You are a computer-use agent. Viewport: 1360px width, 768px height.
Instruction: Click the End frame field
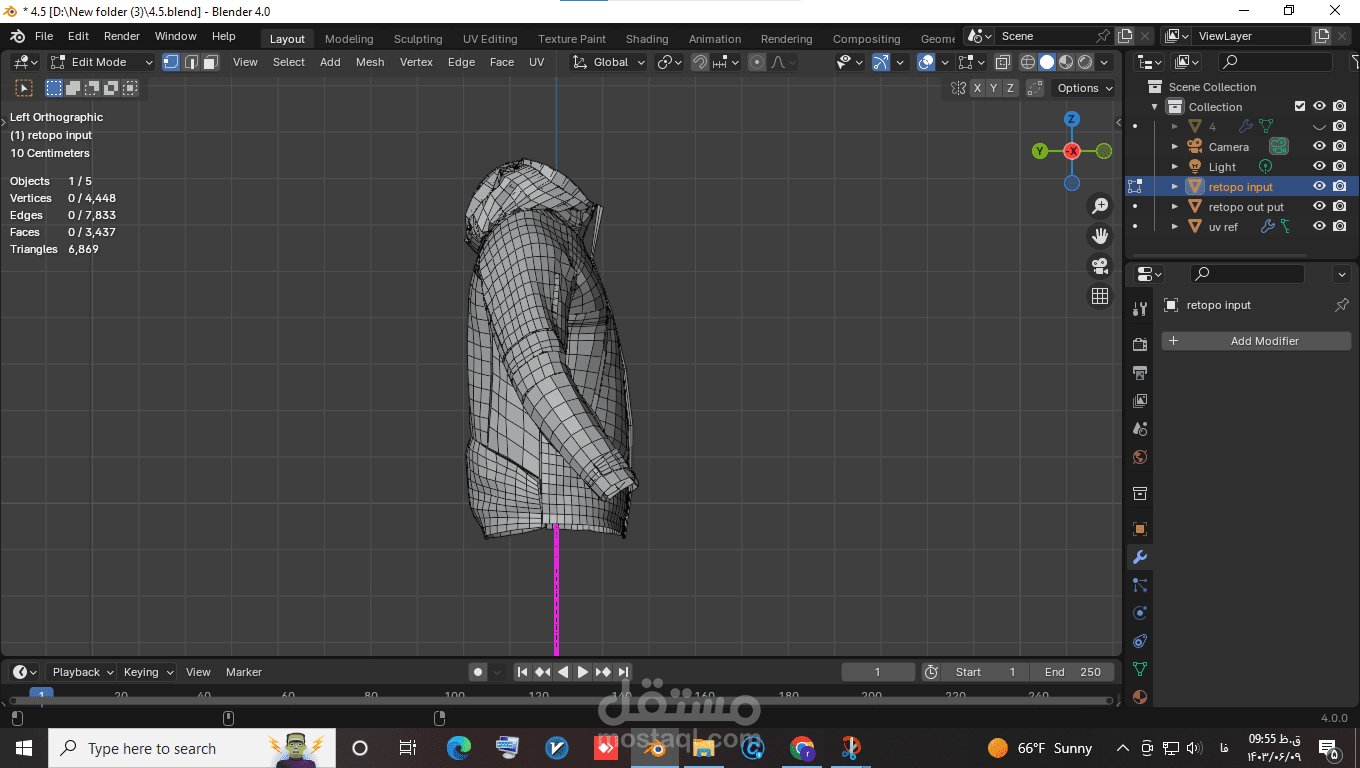tap(1073, 672)
